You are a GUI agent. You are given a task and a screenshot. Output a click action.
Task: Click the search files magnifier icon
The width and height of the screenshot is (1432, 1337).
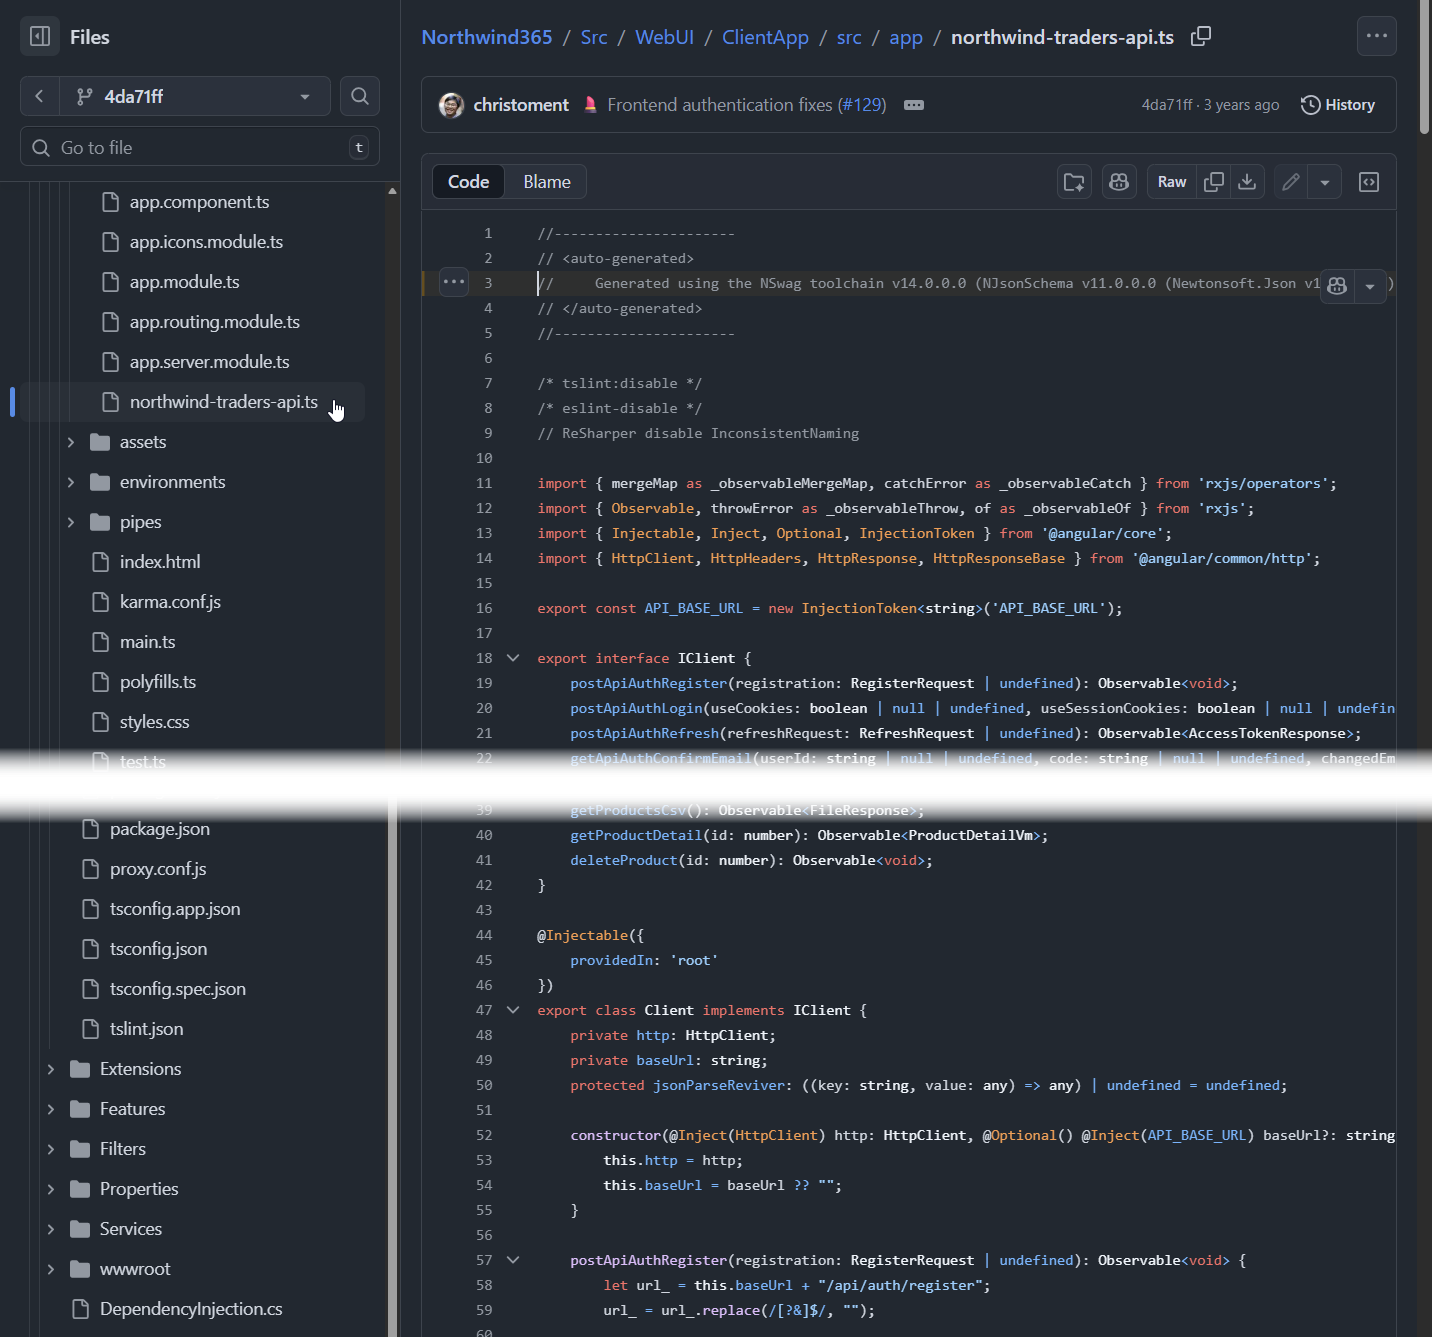pos(360,96)
